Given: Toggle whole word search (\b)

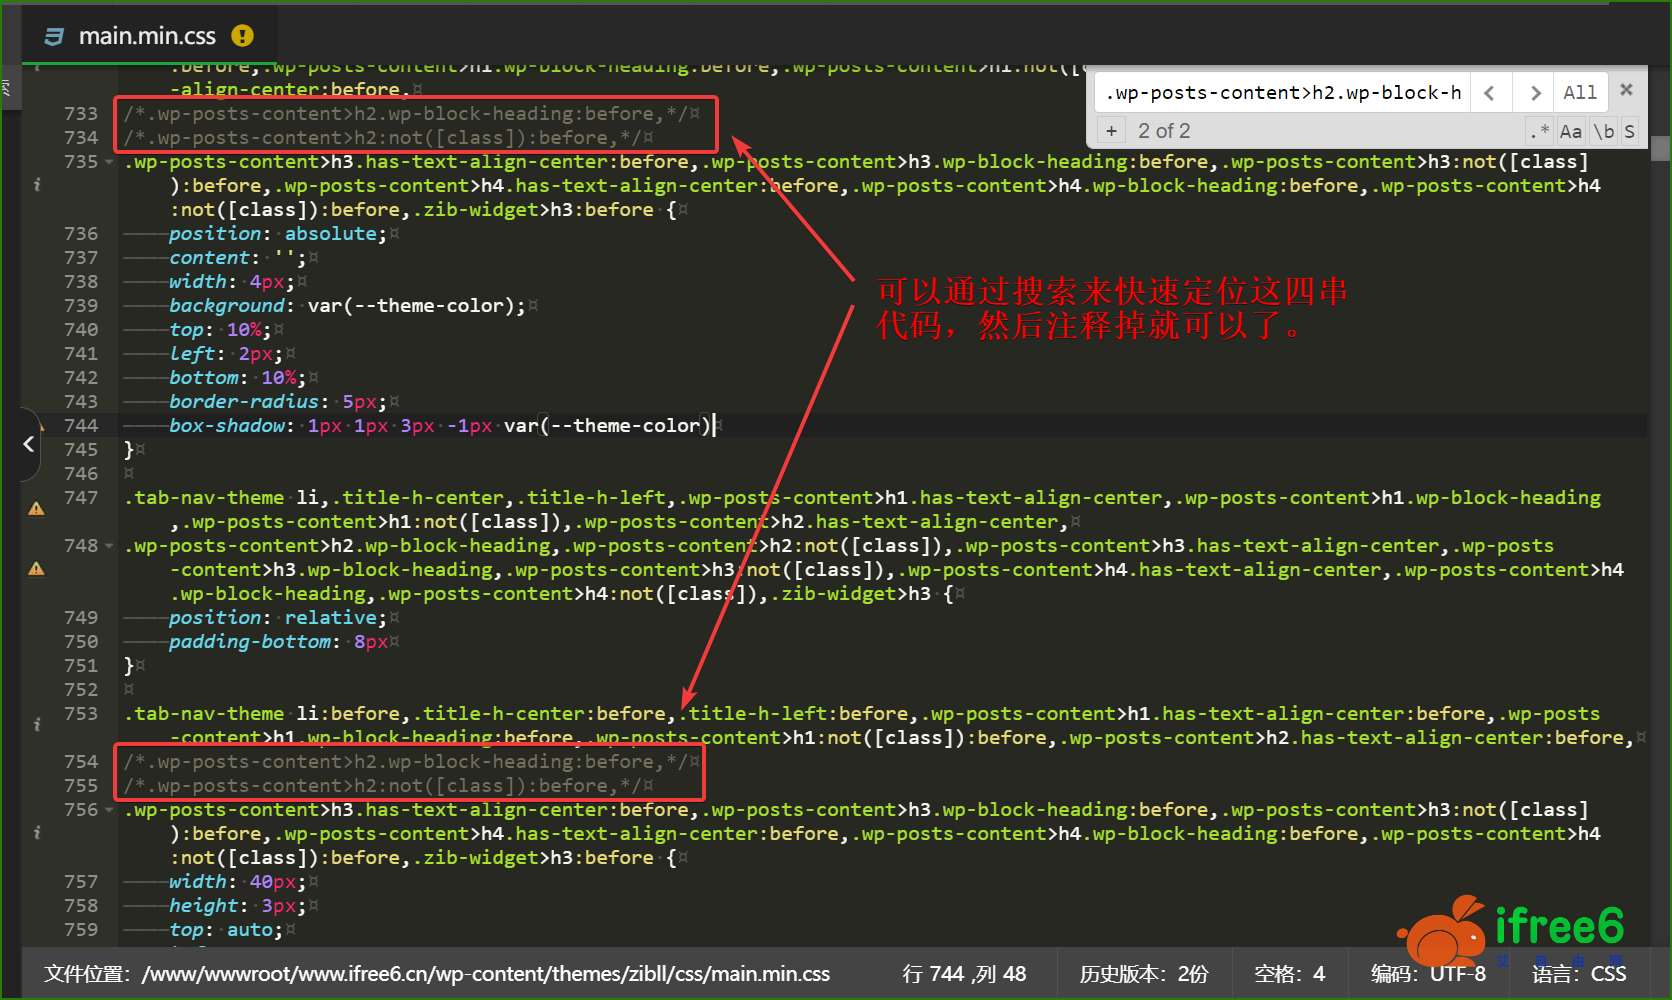Looking at the screenshot, I should pos(1604,131).
